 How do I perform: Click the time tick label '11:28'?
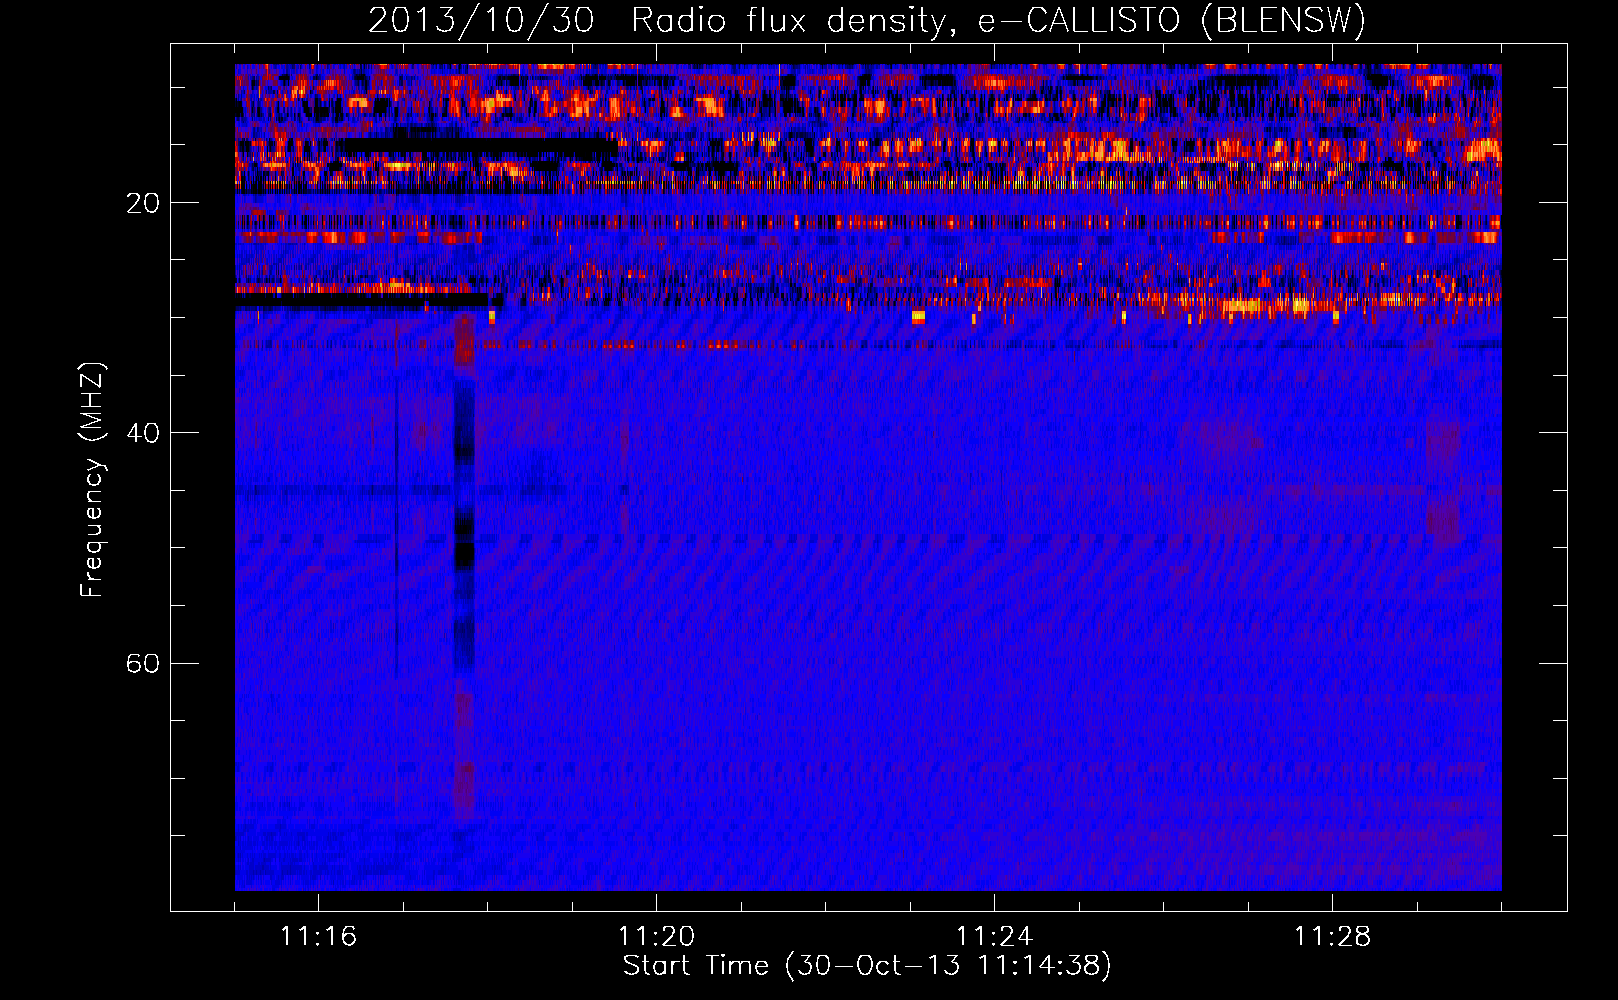point(1332,936)
